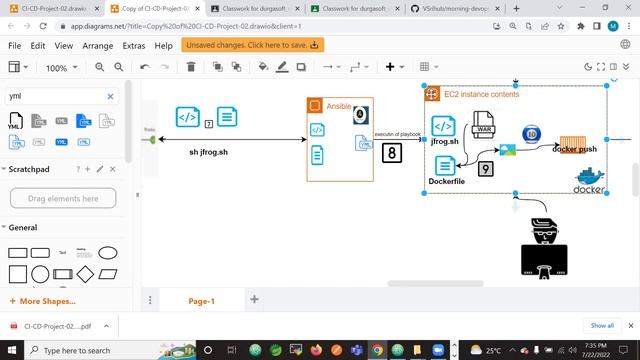Click the To Front icon
This screenshot has height=360, width=640.
coord(218,67)
